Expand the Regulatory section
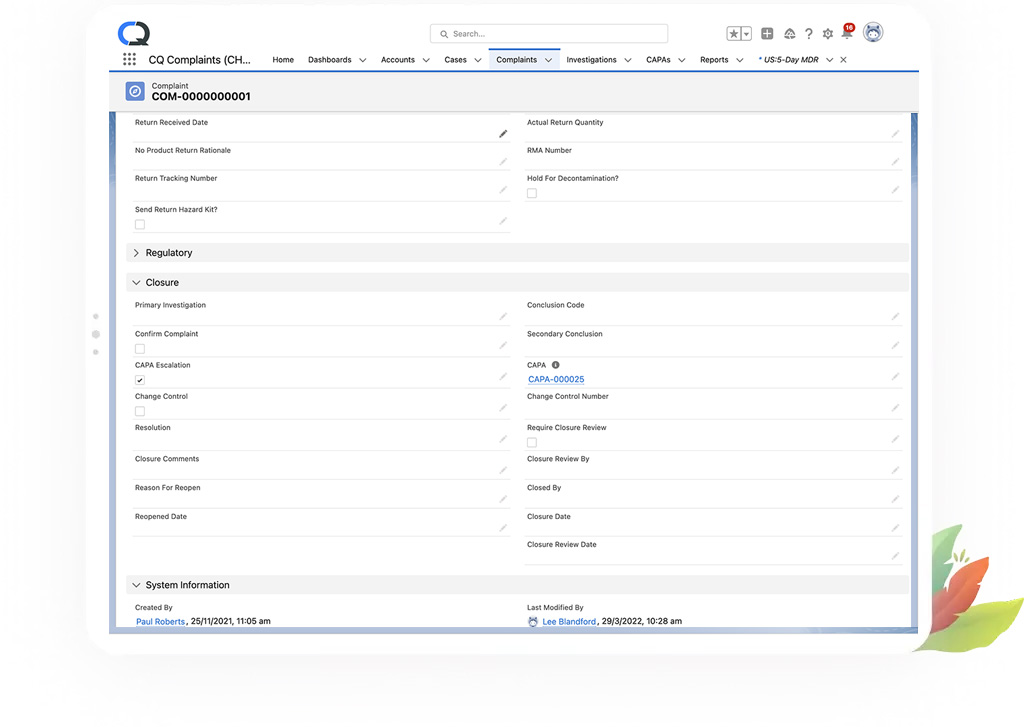The height and width of the screenshot is (727, 1024). point(136,253)
